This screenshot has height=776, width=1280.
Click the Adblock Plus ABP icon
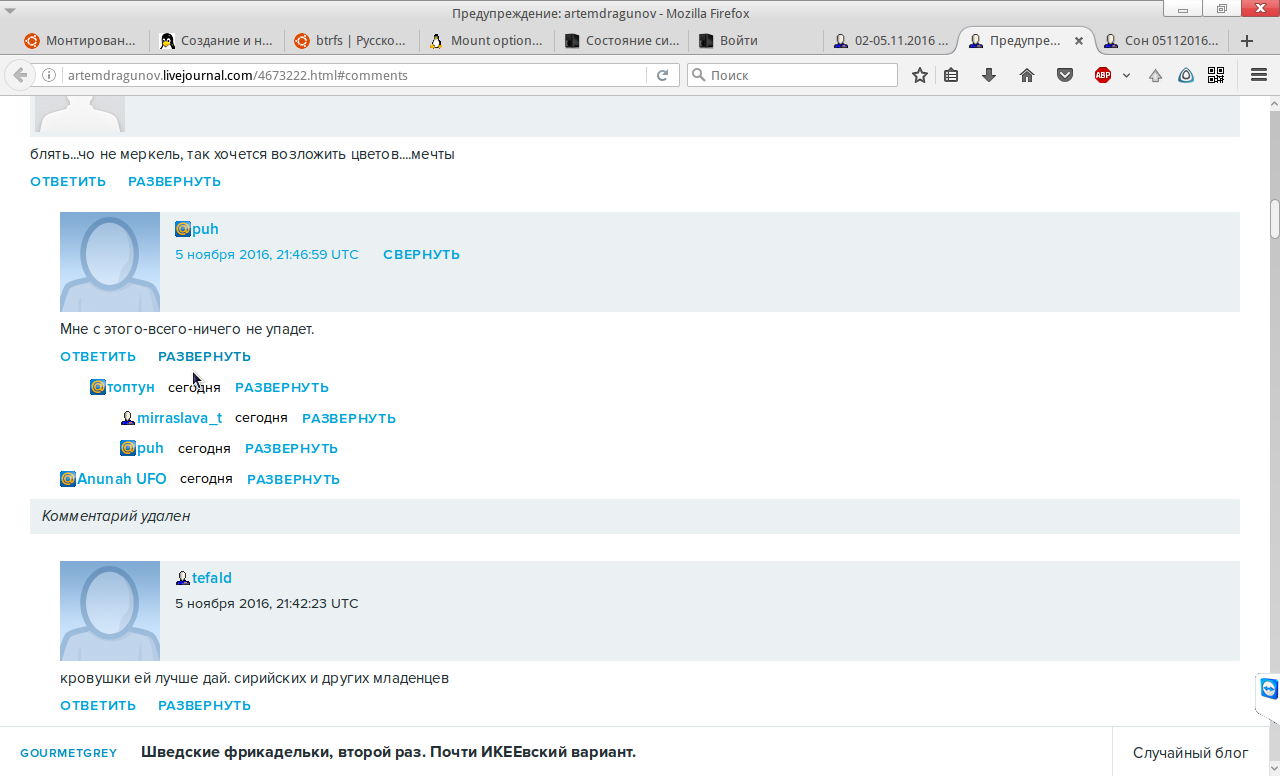click(1103, 75)
